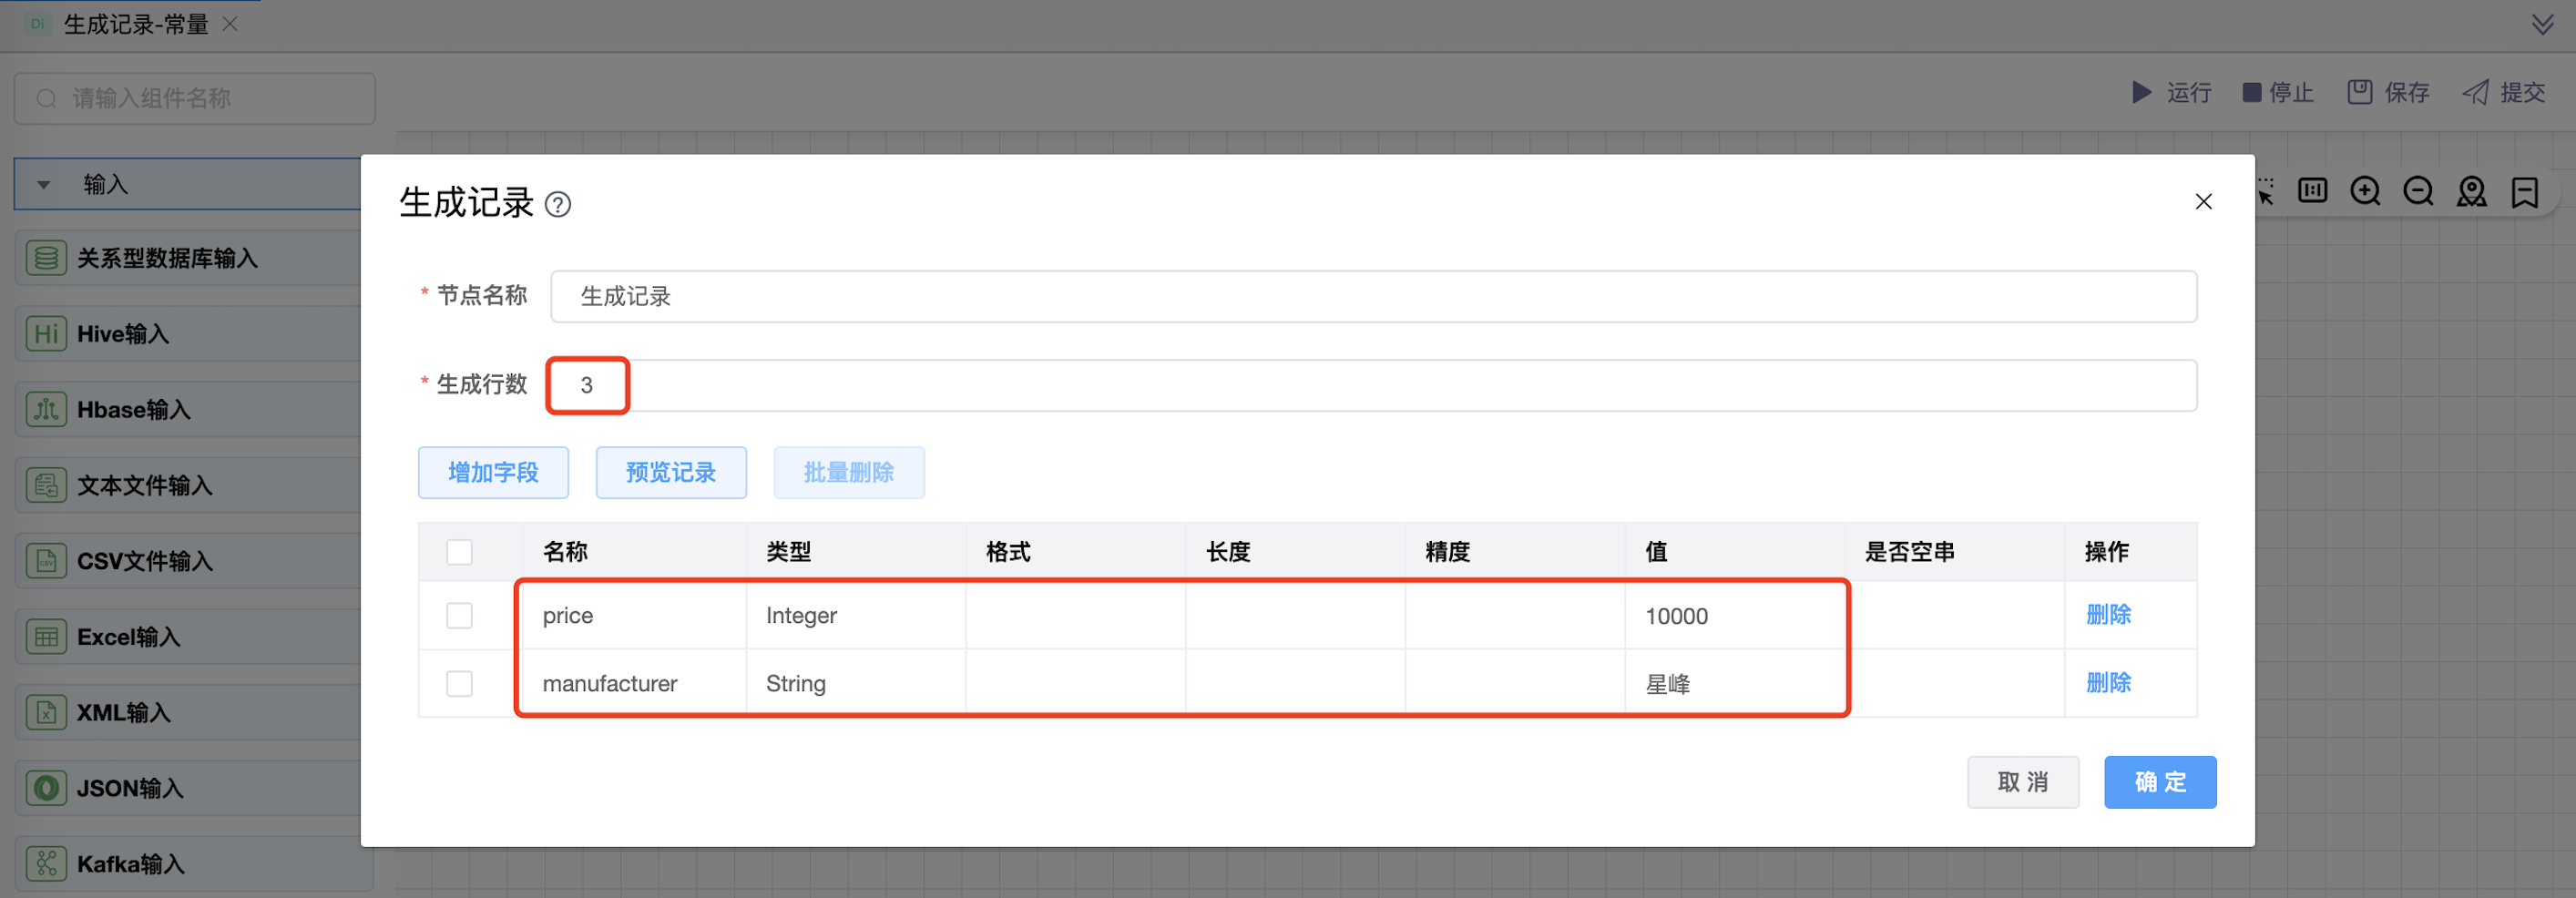Click the zoom in canvas icon
2576x898 pixels.
point(2365,191)
